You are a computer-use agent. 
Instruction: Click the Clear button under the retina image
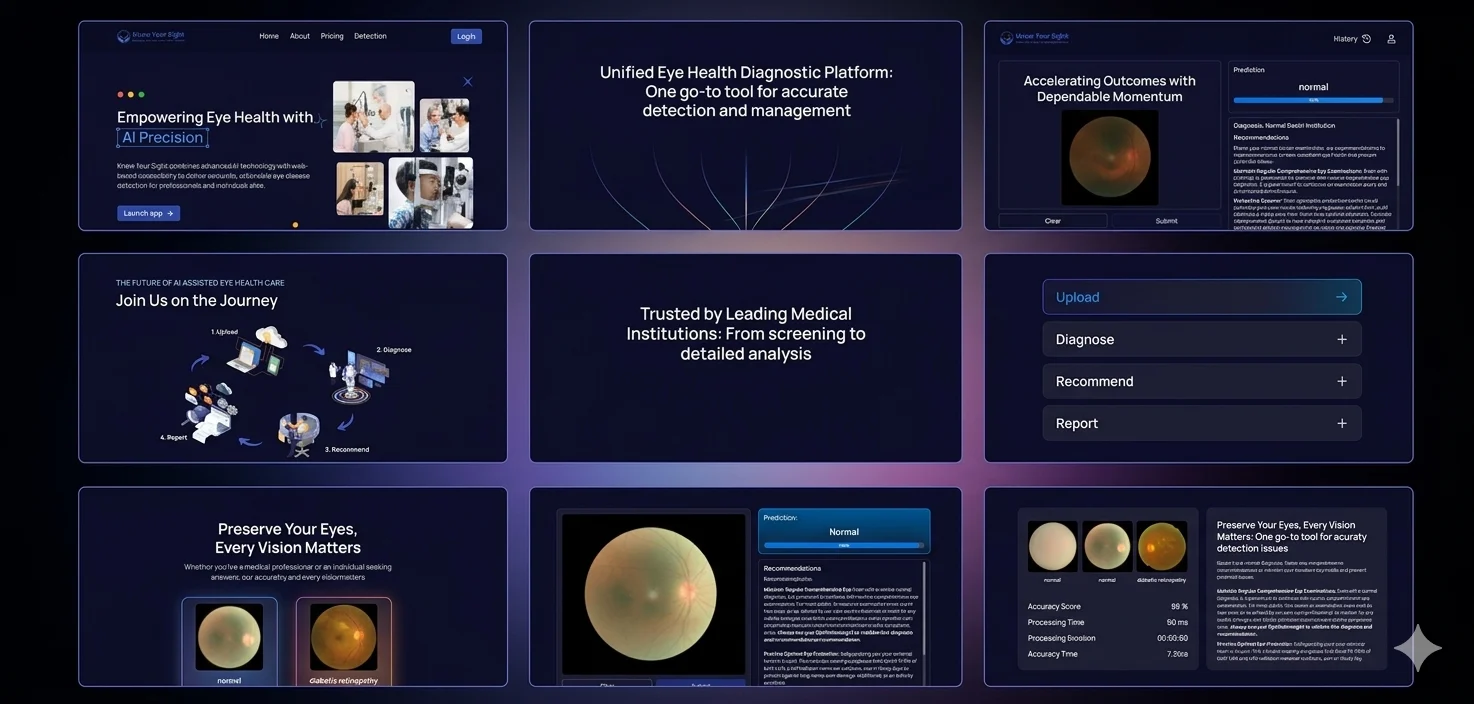(1053, 221)
